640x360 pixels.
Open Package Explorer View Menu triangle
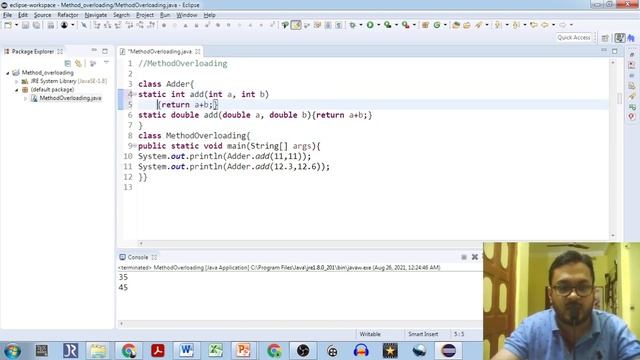[107, 63]
